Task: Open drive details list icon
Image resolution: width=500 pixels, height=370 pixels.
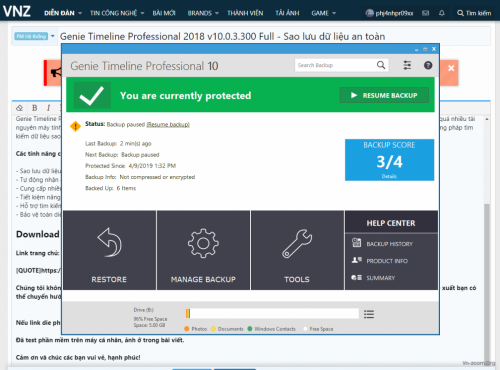Action: (369, 314)
